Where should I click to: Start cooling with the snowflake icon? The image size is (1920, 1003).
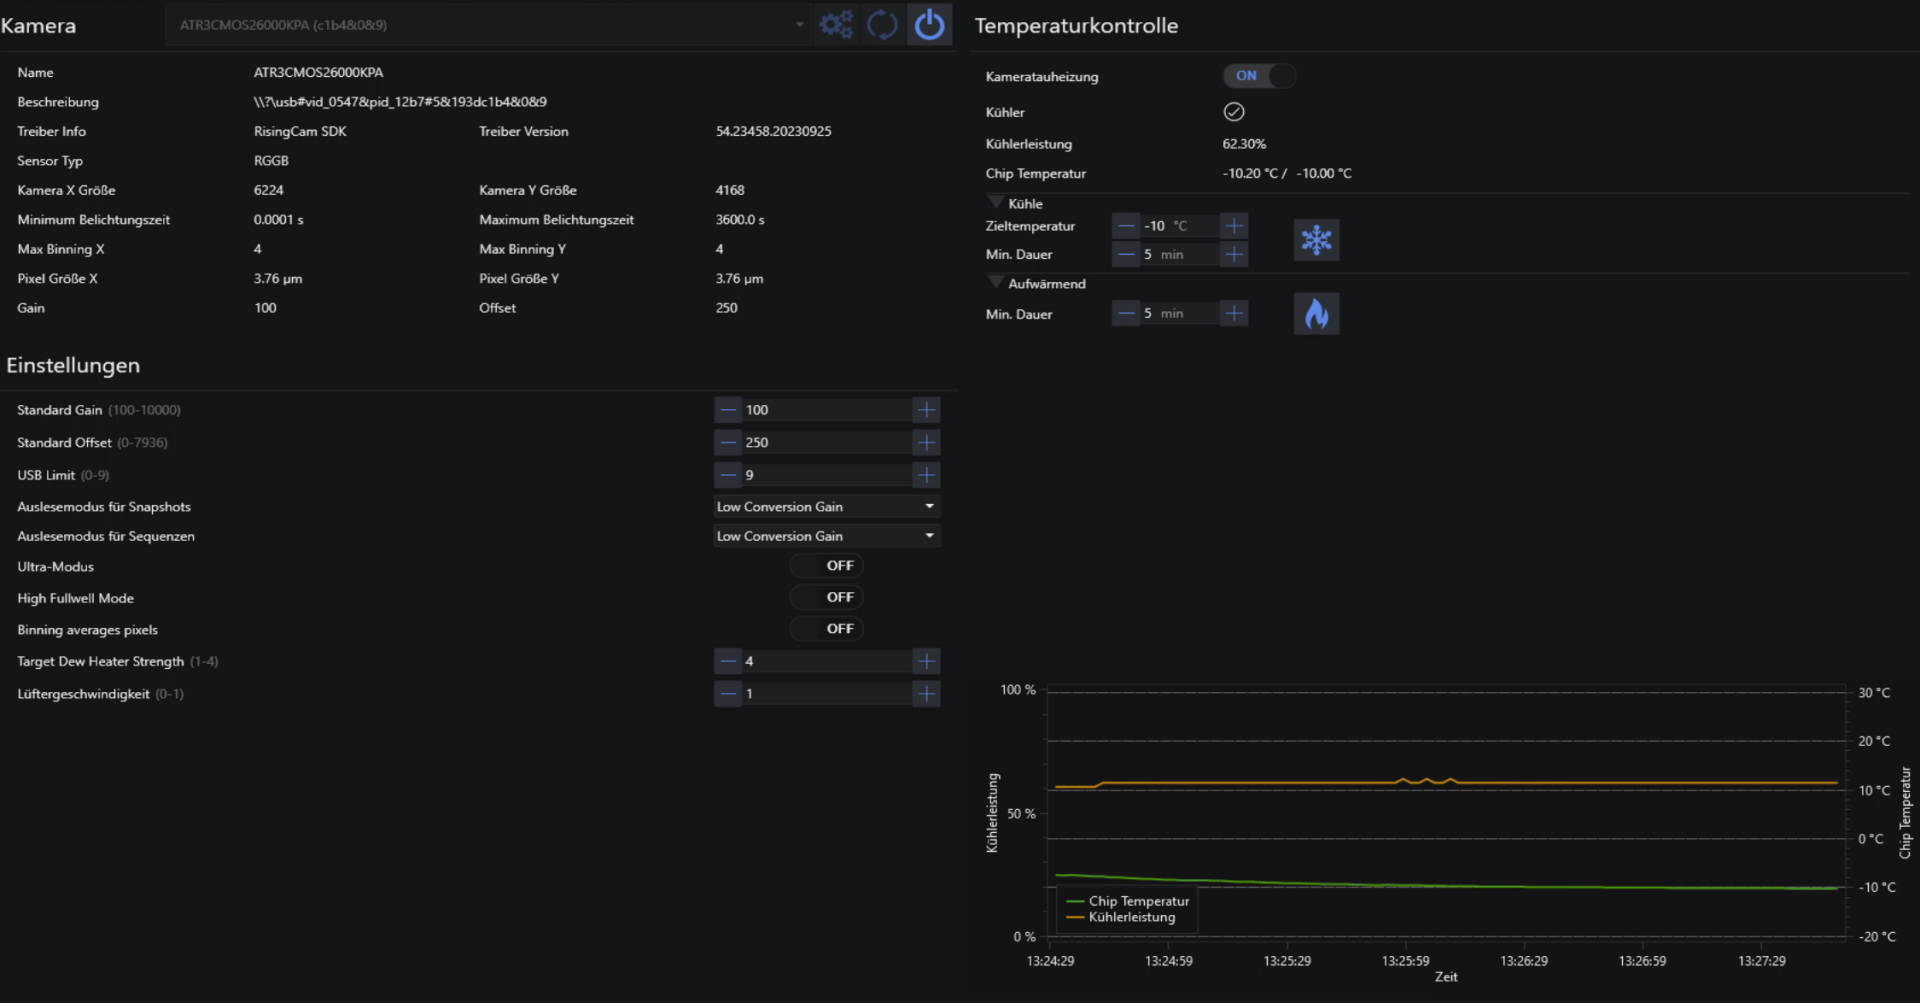point(1316,240)
